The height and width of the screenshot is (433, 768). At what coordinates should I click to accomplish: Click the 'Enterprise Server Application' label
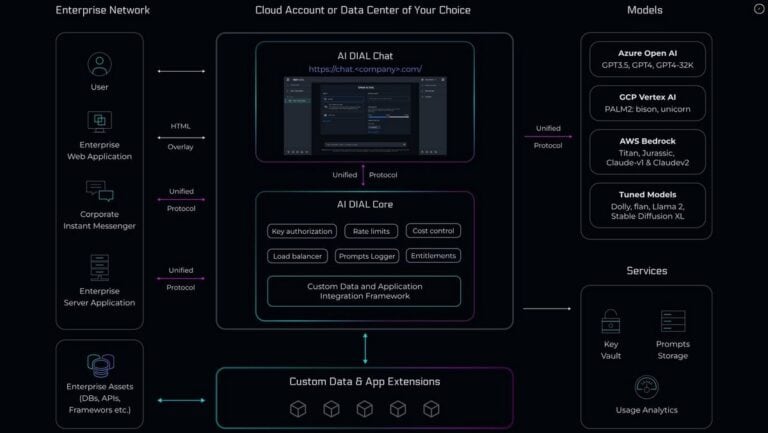(99, 297)
